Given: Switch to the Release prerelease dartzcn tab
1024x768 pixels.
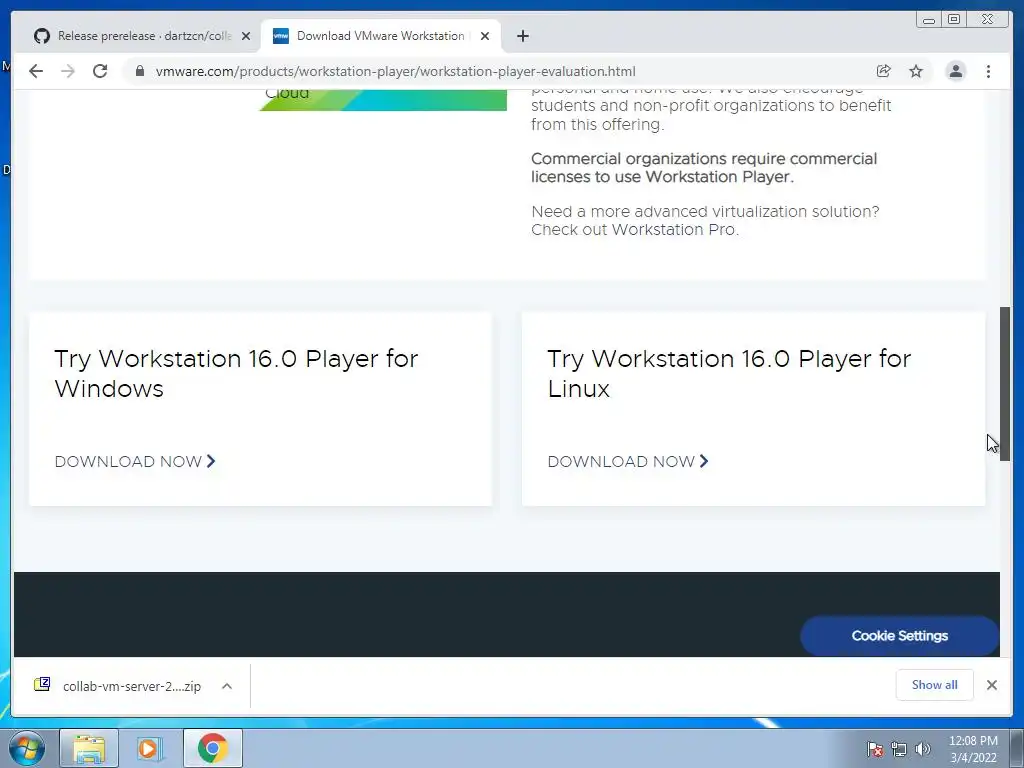Looking at the screenshot, I should point(142,36).
